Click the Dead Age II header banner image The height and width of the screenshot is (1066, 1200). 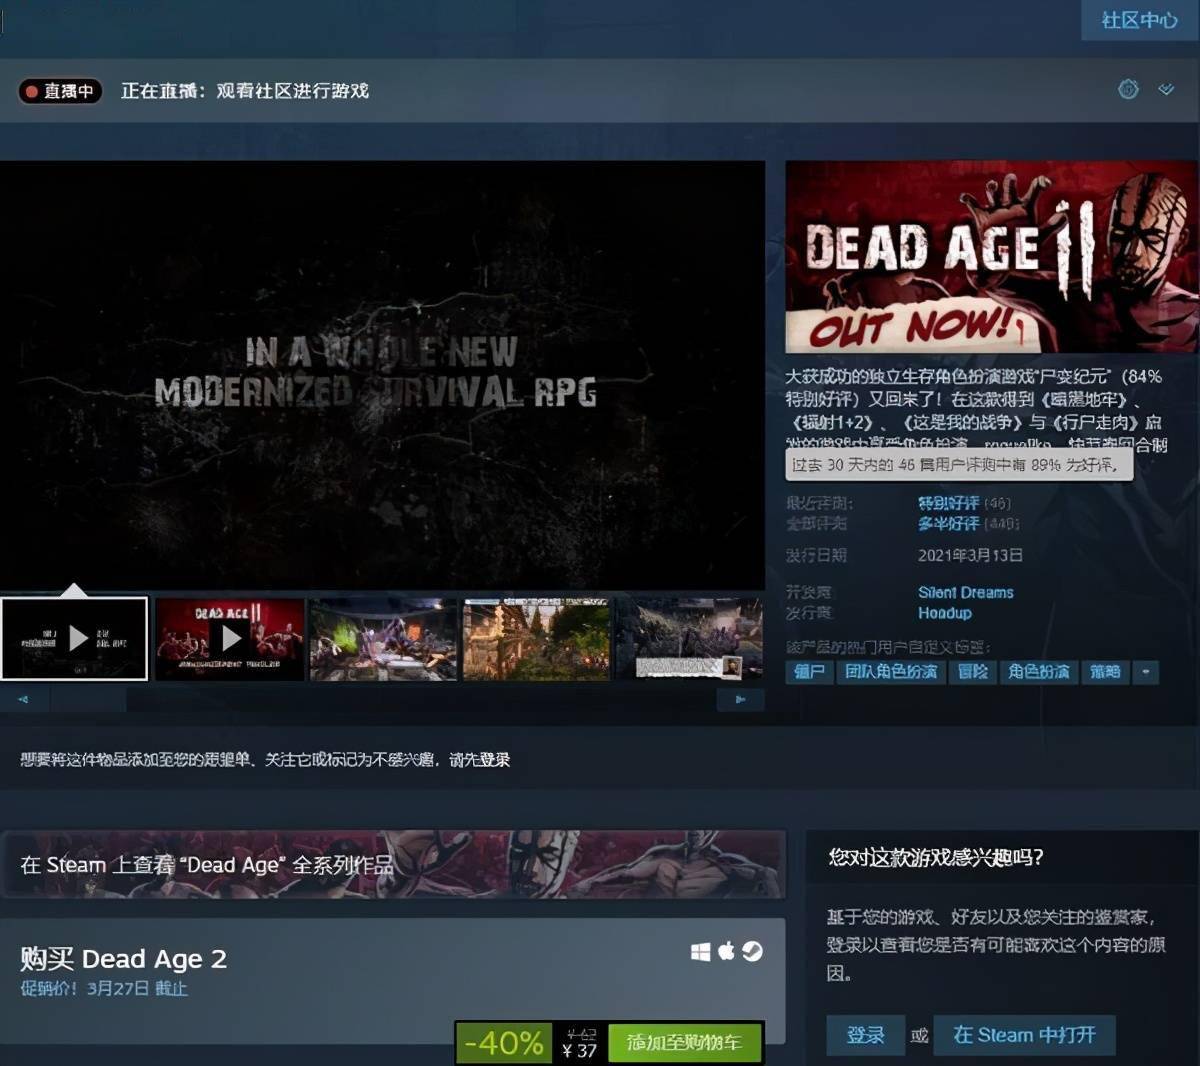click(x=991, y=257)
